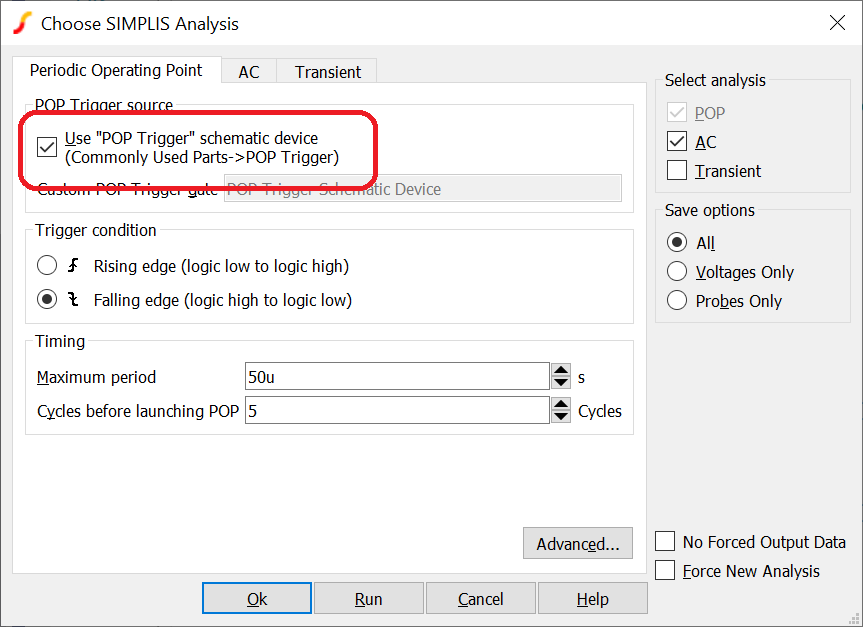Toggle the AC analysis checkbox

pyautogui.click(x=677, y=142)
